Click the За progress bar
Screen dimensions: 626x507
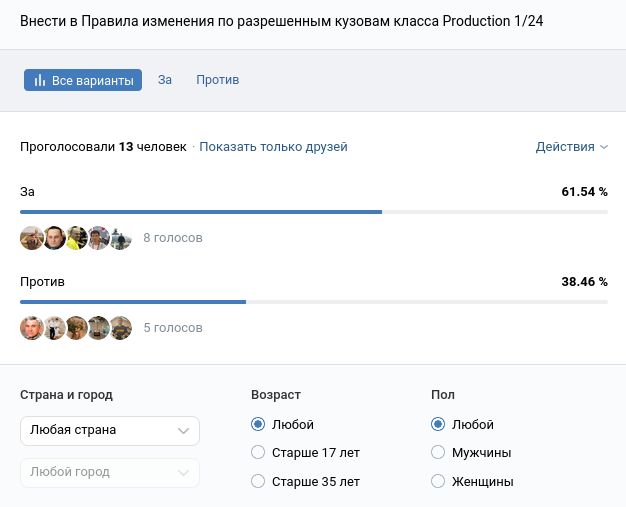[x=313, y=212]
